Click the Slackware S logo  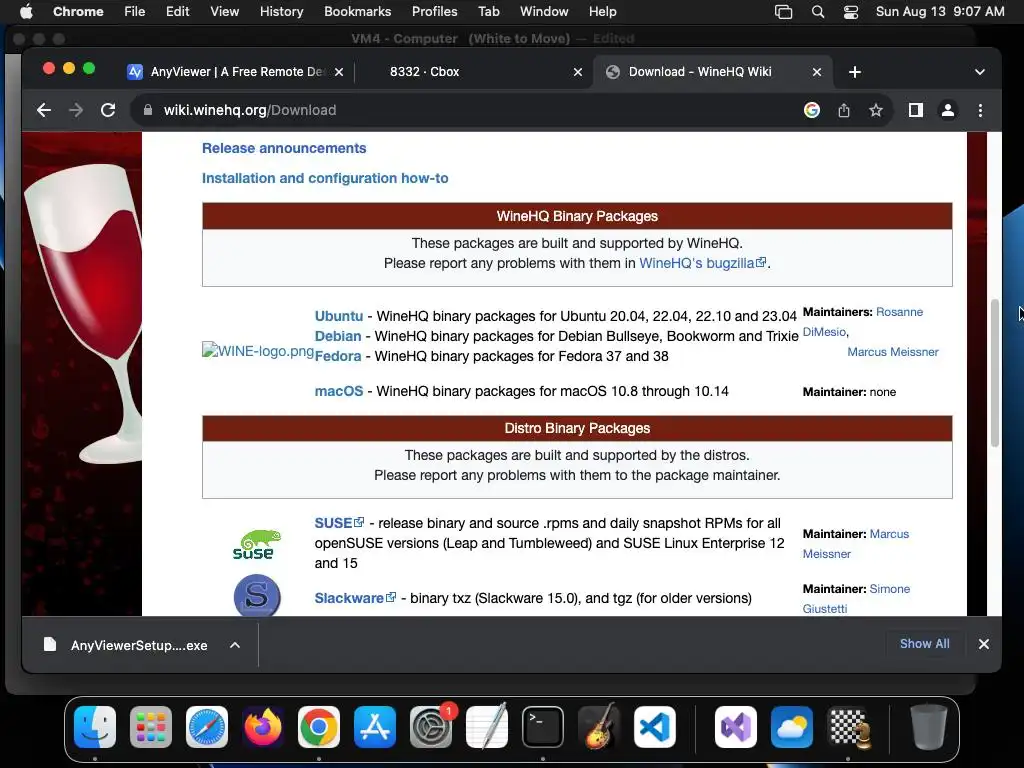257,595
